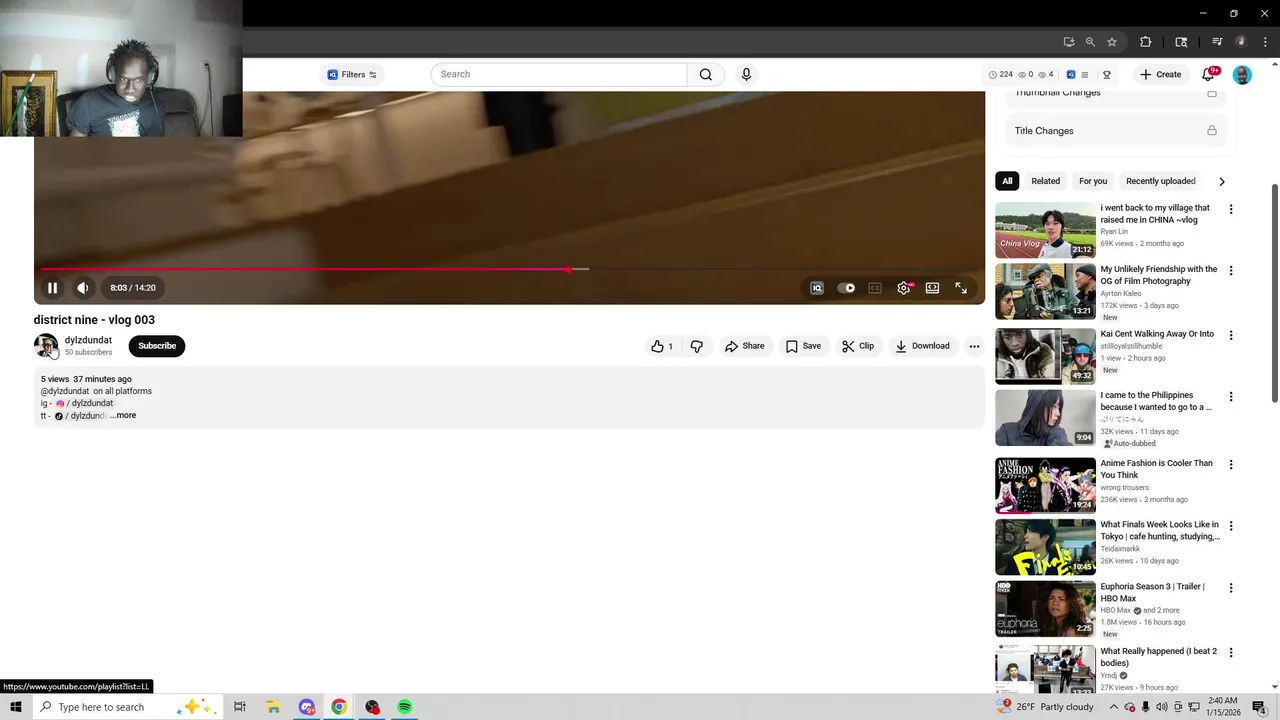
Task: Pause the video playback
Action: coord(52,288)
